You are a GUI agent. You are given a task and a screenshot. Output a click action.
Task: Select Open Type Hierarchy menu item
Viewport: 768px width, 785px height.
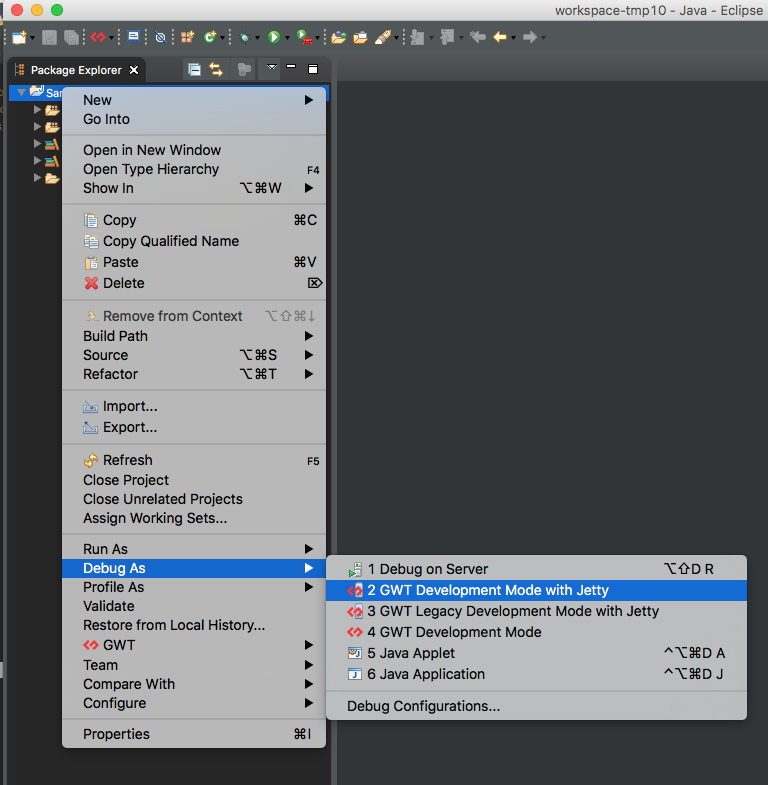(x=194, y=169)
